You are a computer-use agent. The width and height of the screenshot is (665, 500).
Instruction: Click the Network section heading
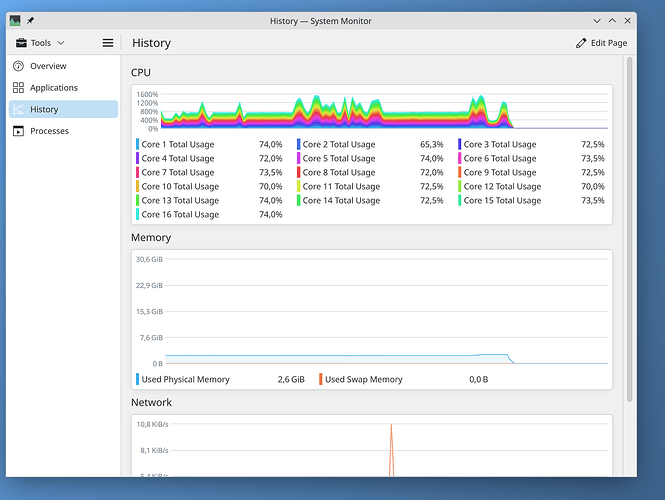[x=151, y=402]
